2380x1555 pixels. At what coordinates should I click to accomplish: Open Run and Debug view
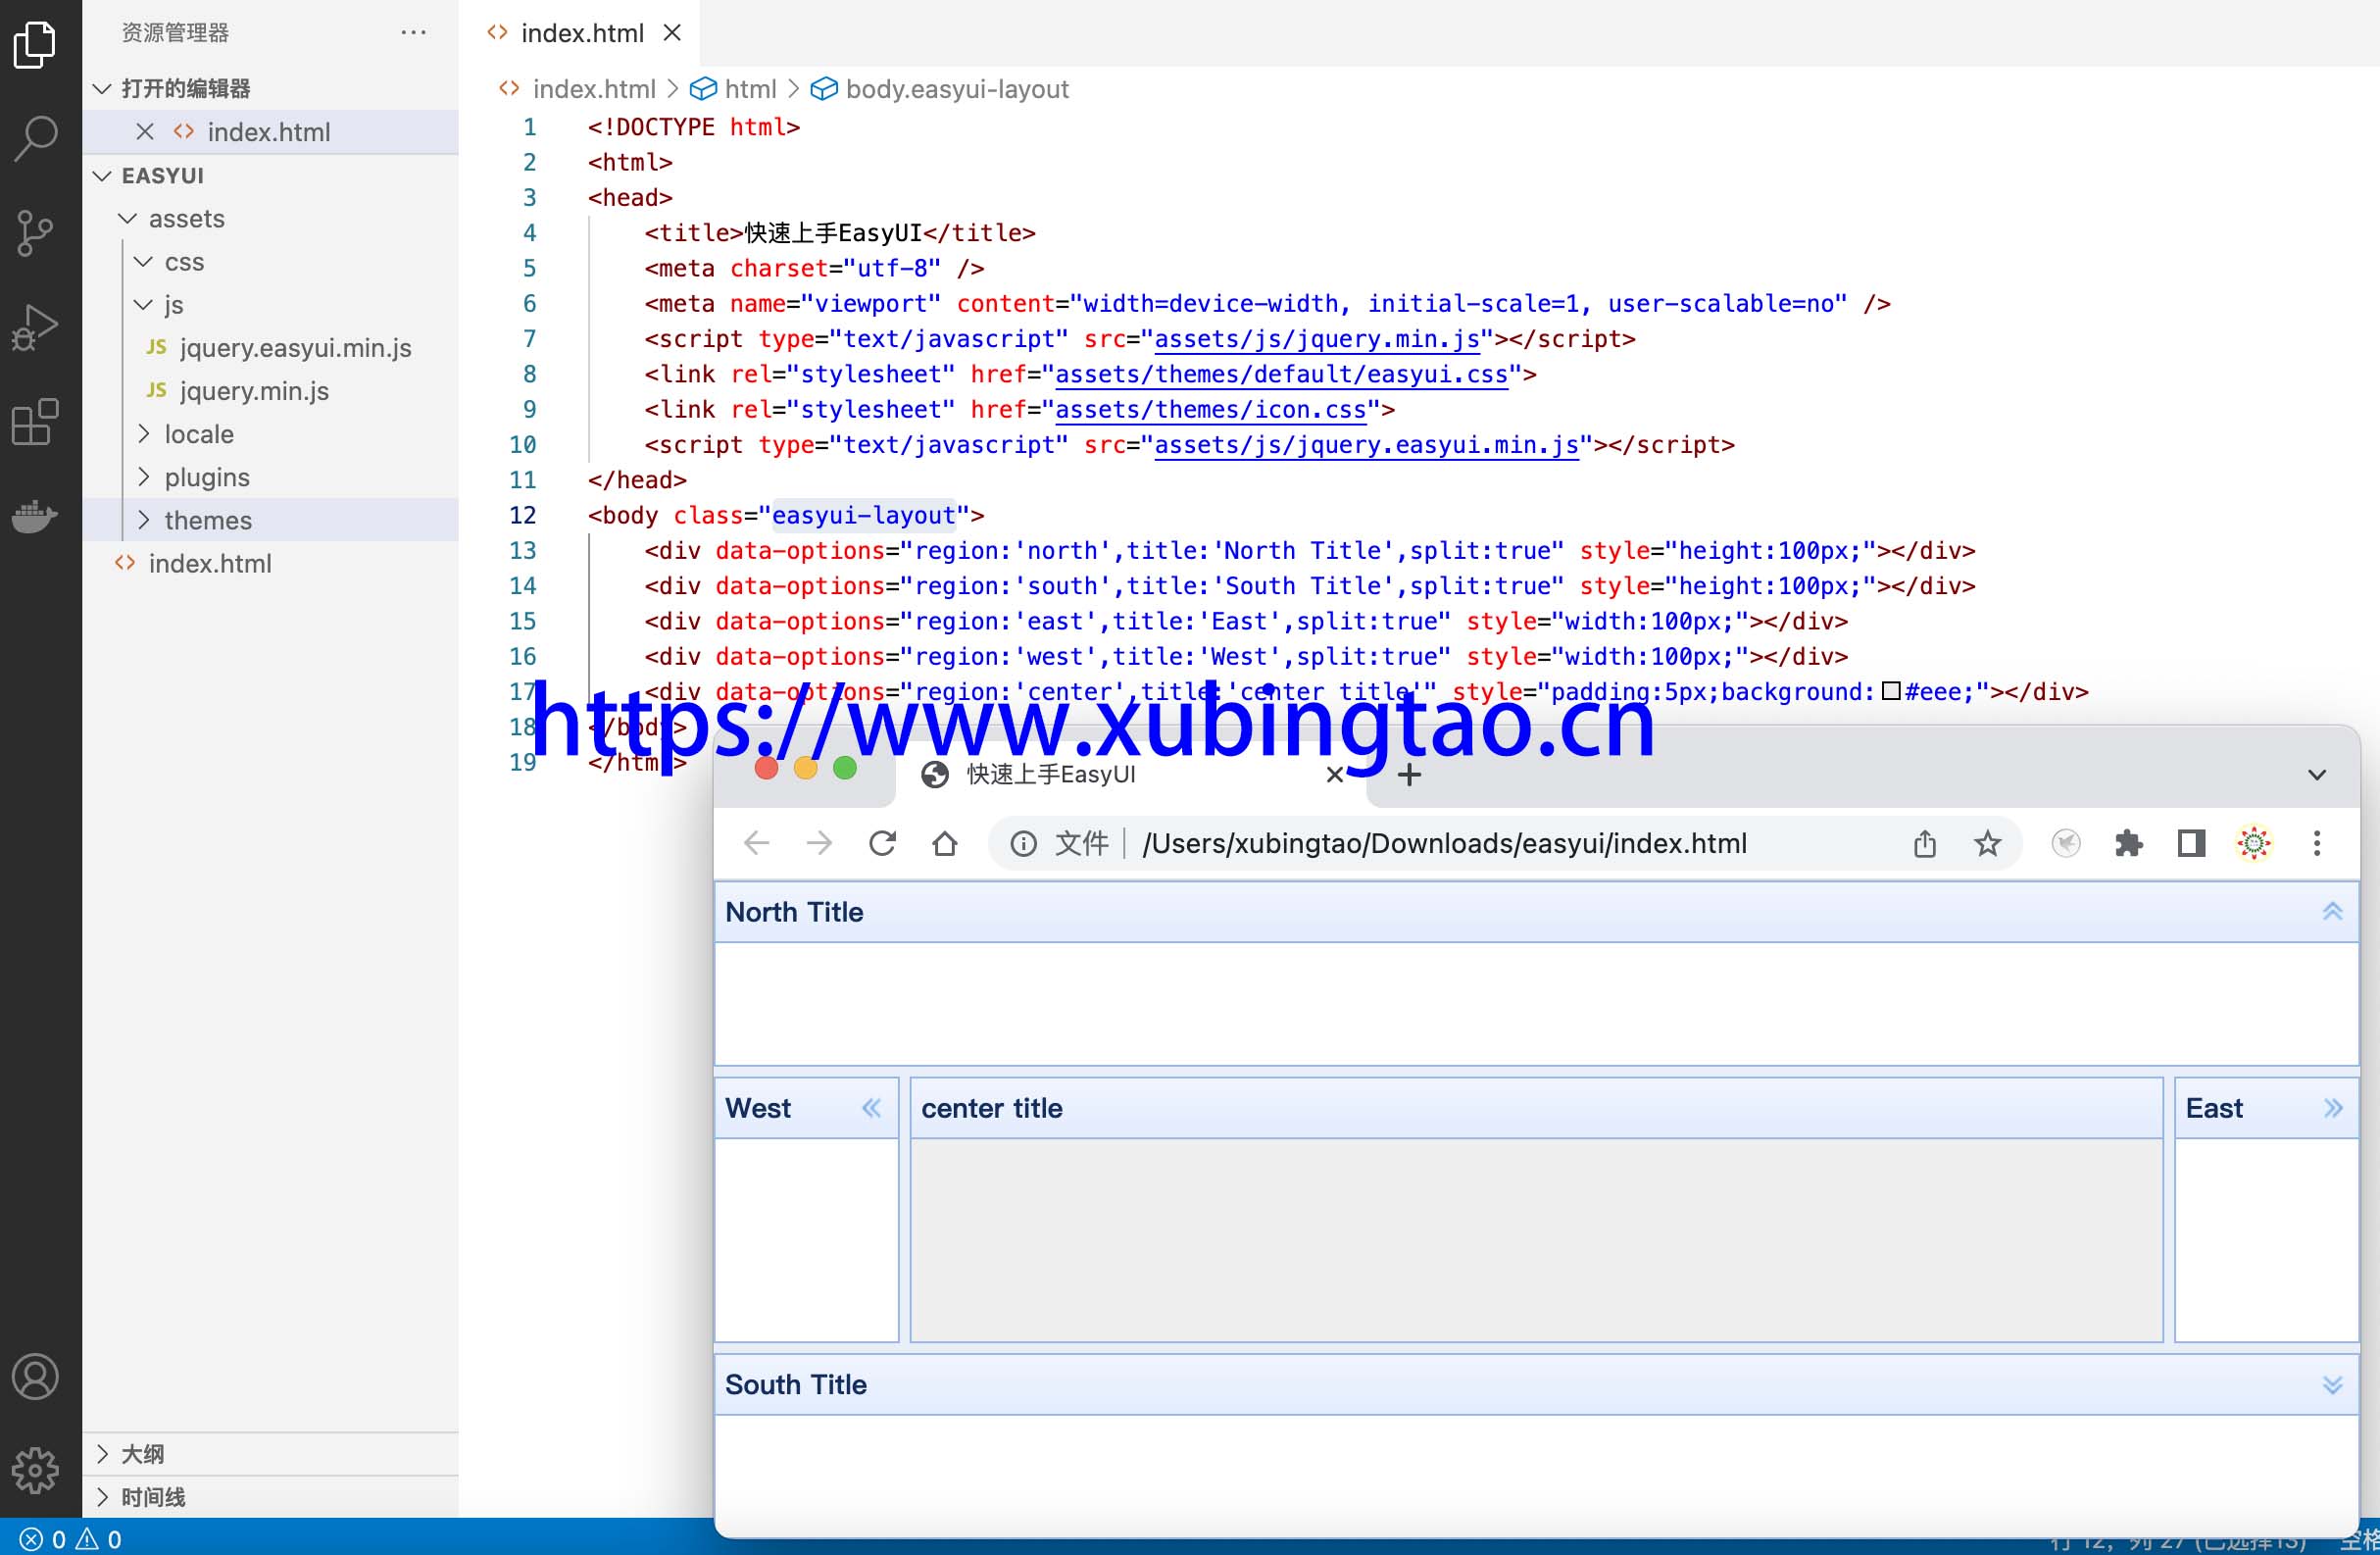[x=36, y=327]
